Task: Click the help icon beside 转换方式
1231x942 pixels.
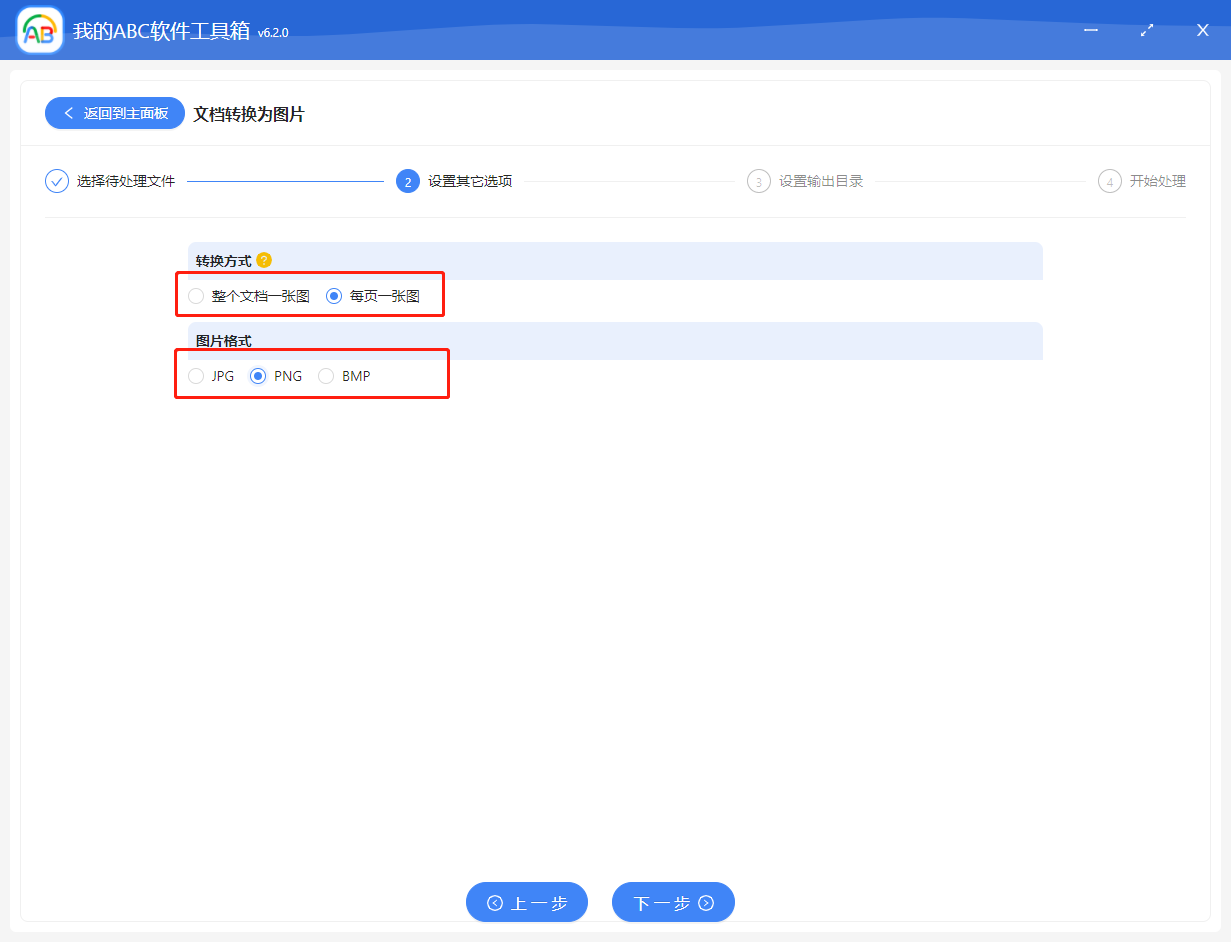Action: pos(264,260)
